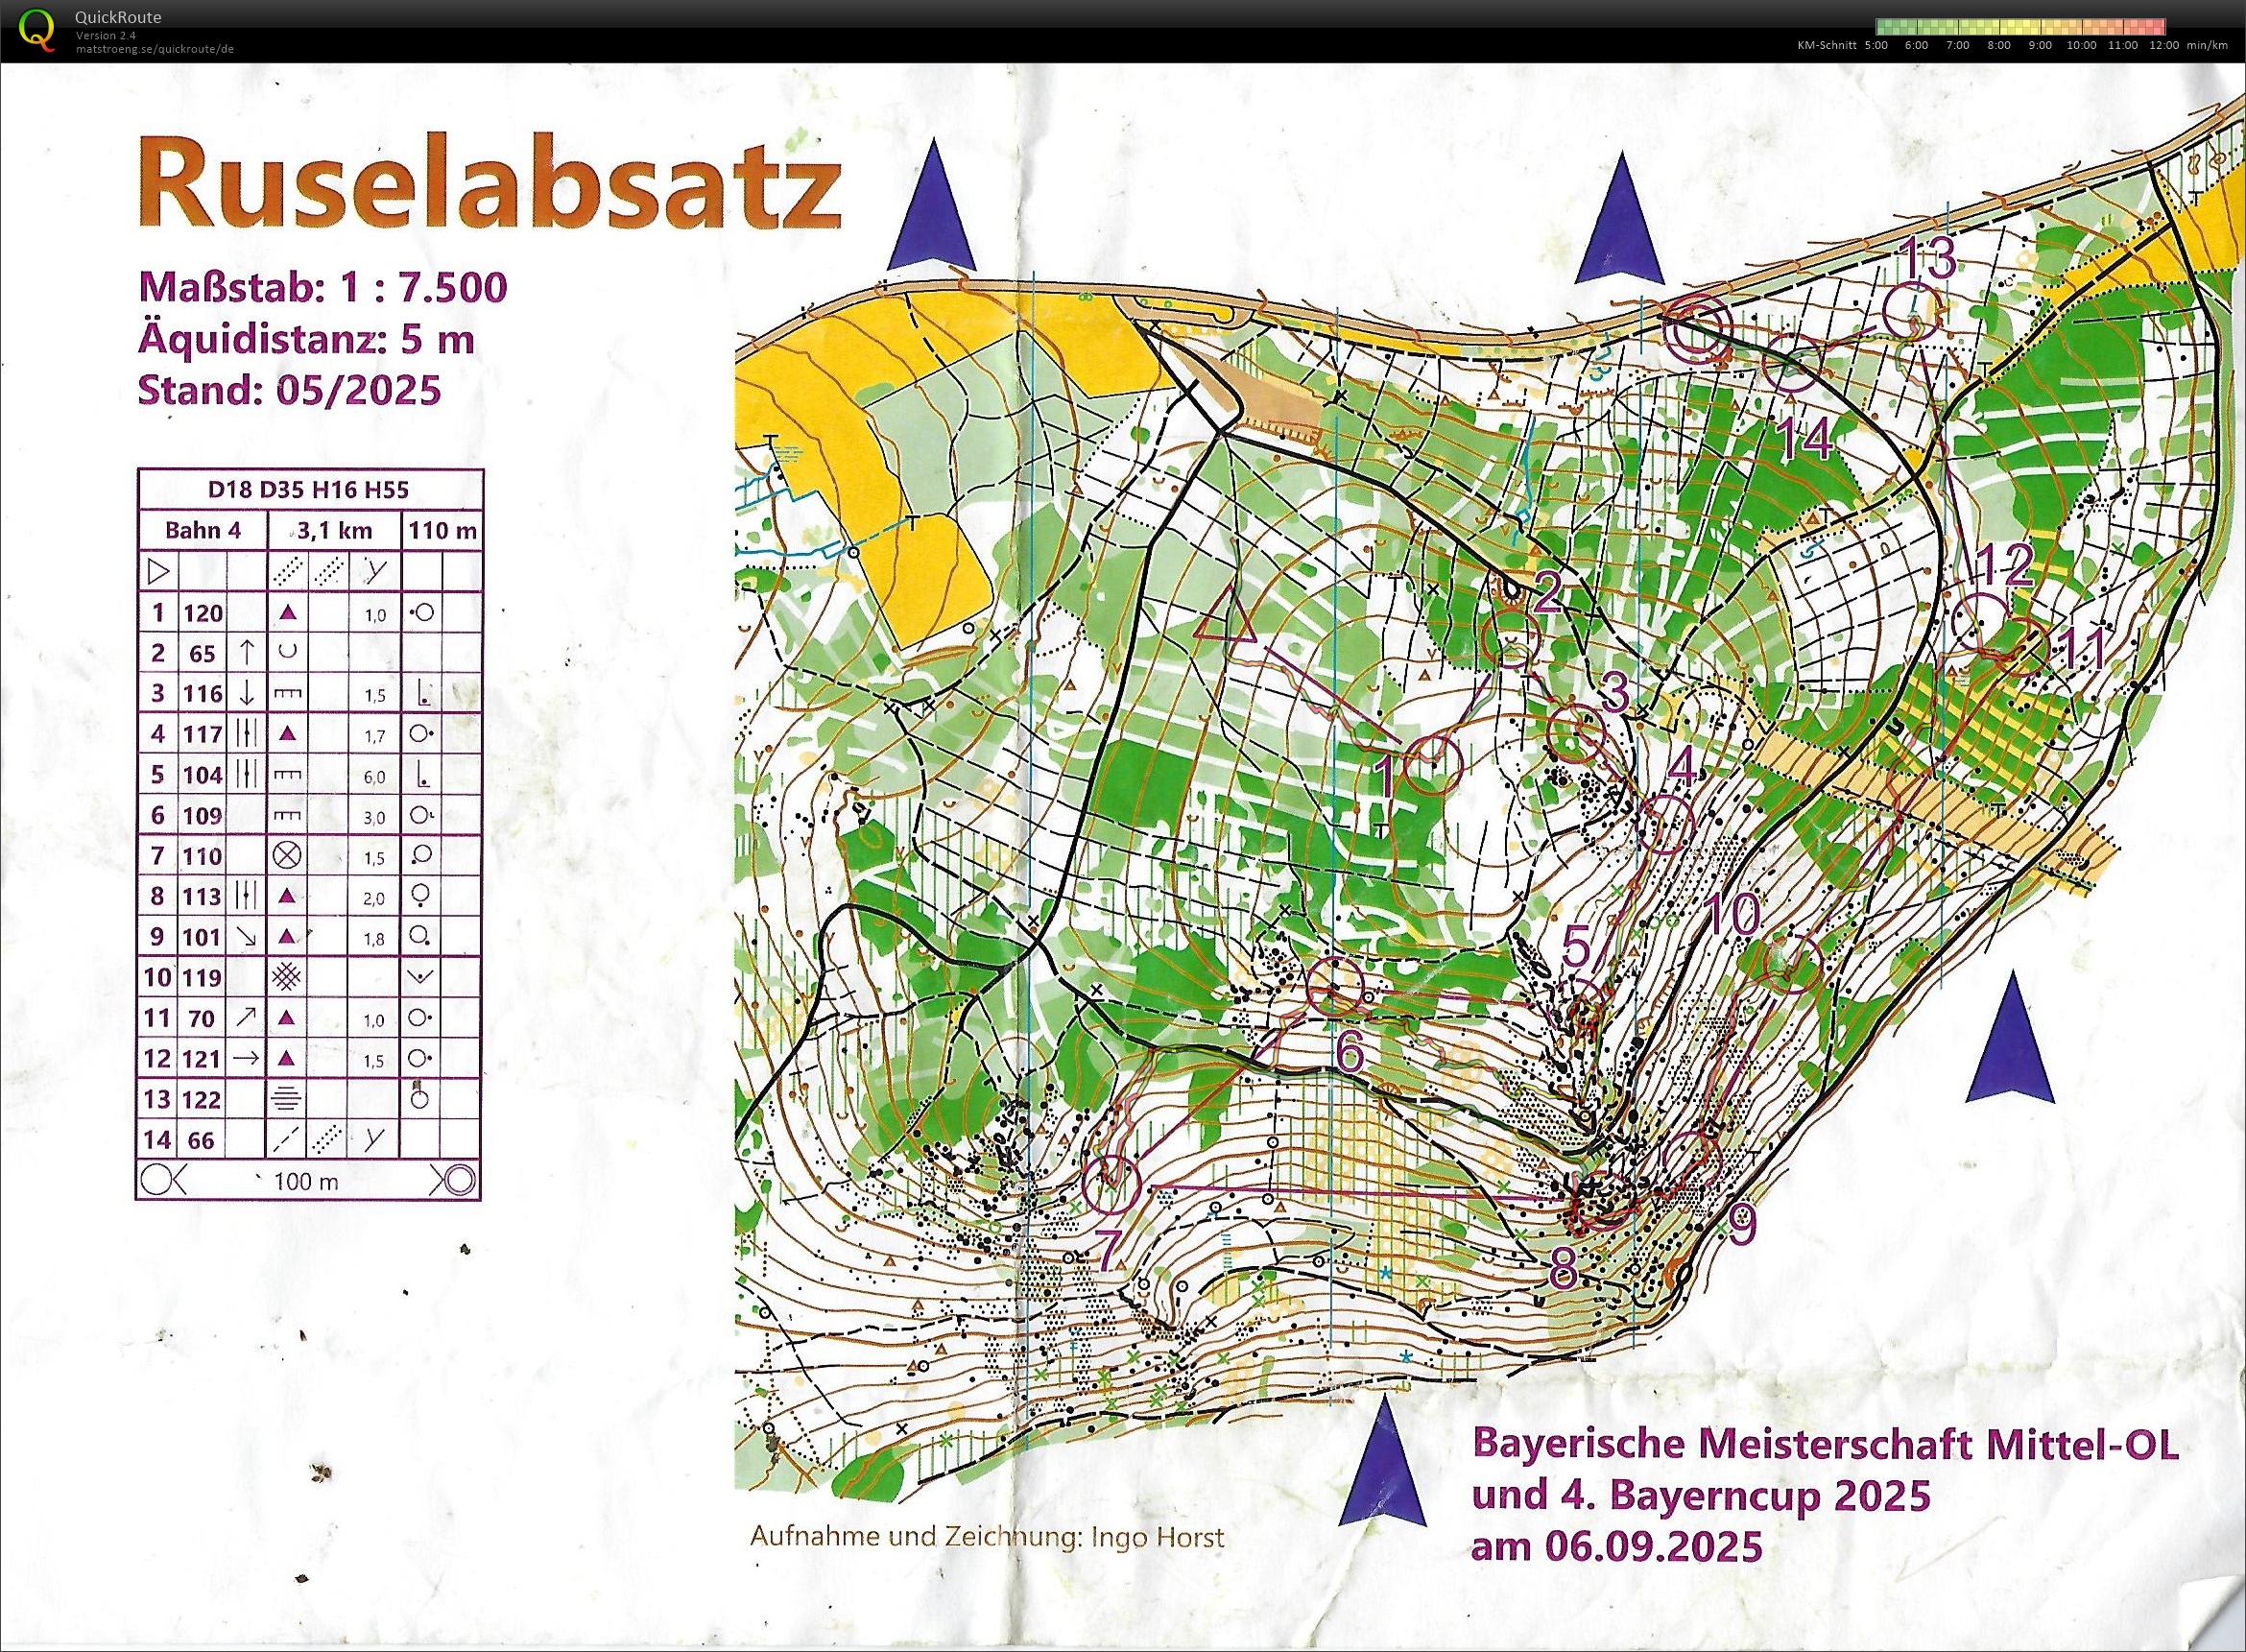
Task: Click the Bahn 4 cell in control table
Action: click(x=203, y=530)
